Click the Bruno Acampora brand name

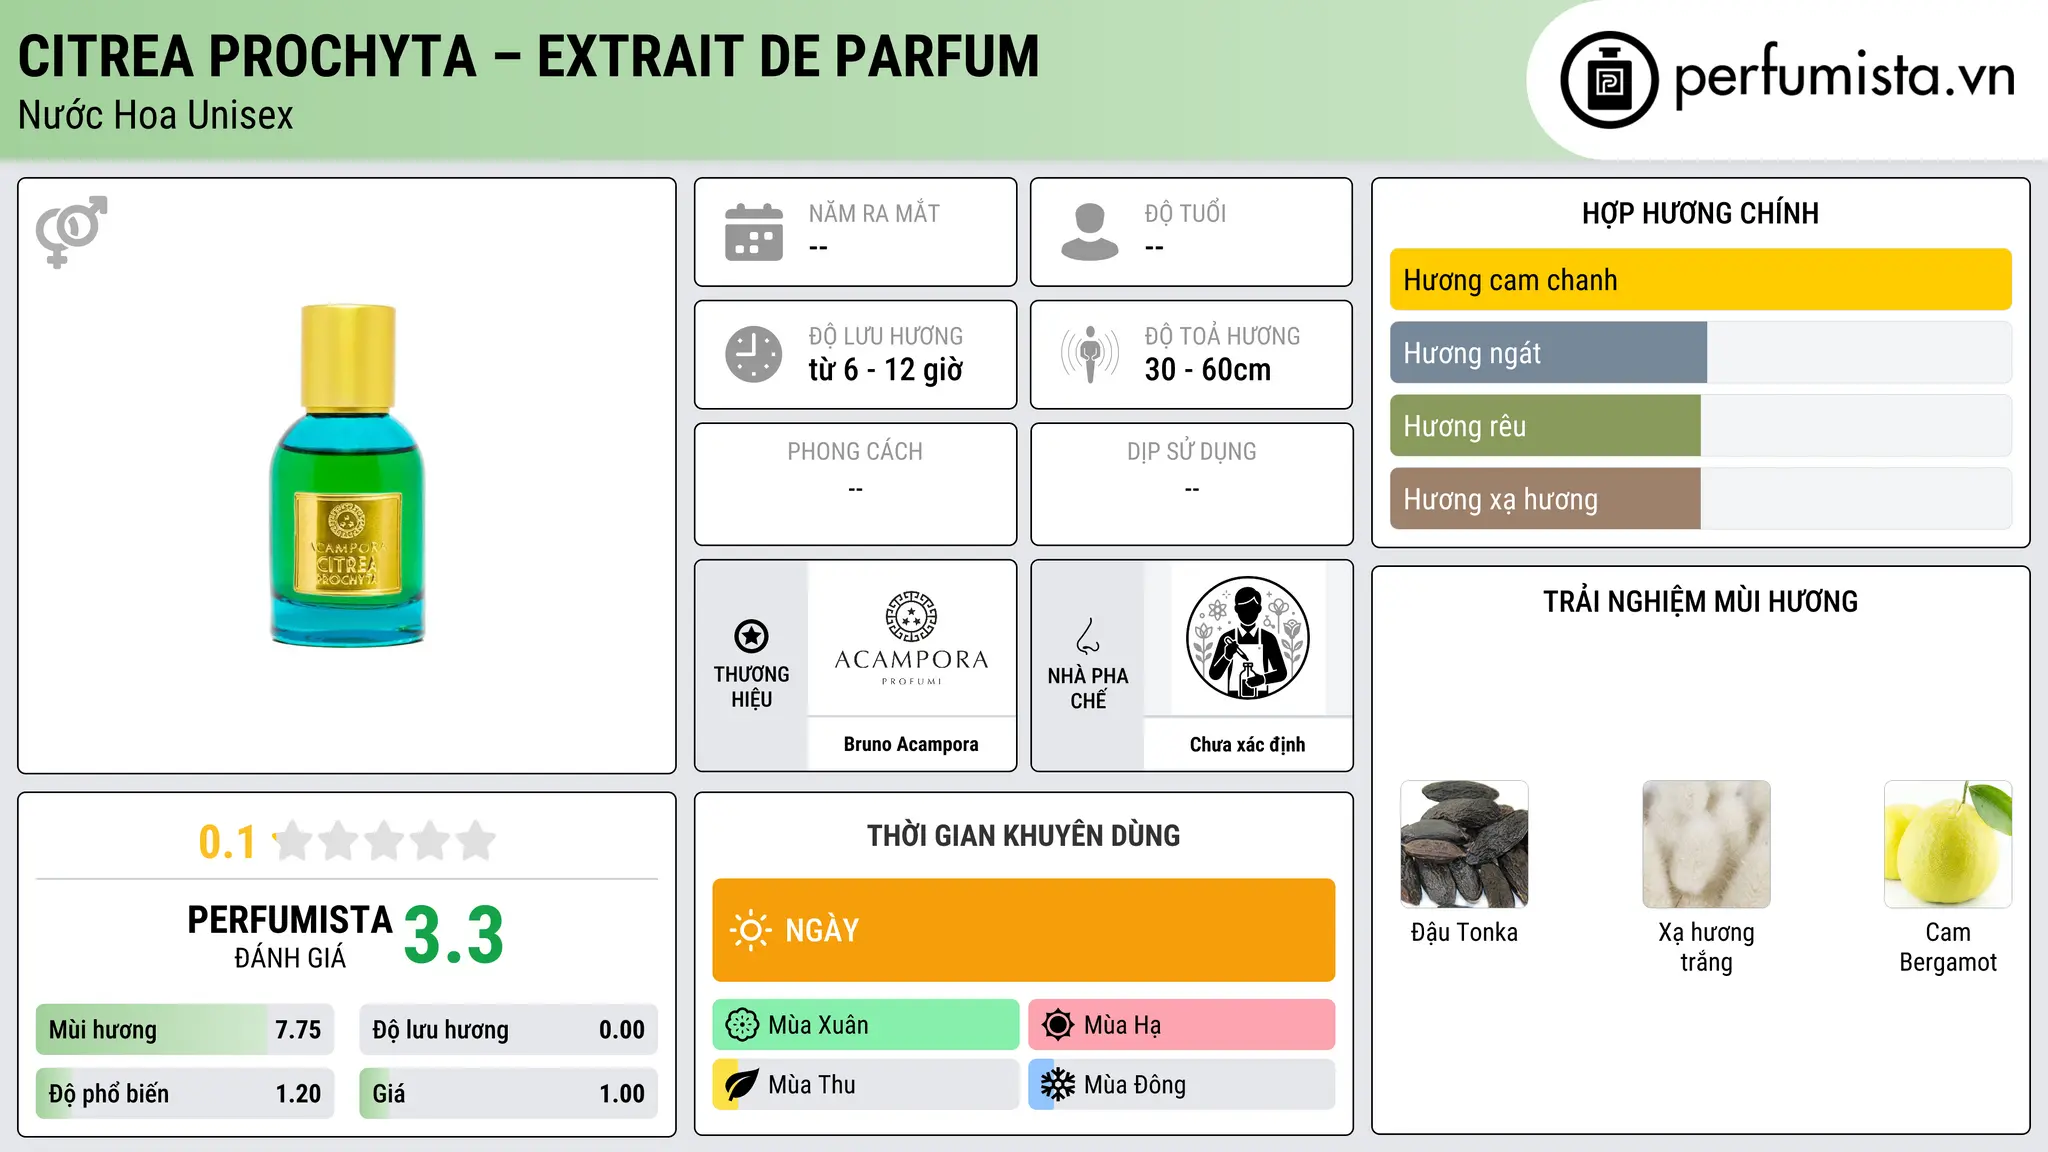pyautogui.click(x=911, y=744)
